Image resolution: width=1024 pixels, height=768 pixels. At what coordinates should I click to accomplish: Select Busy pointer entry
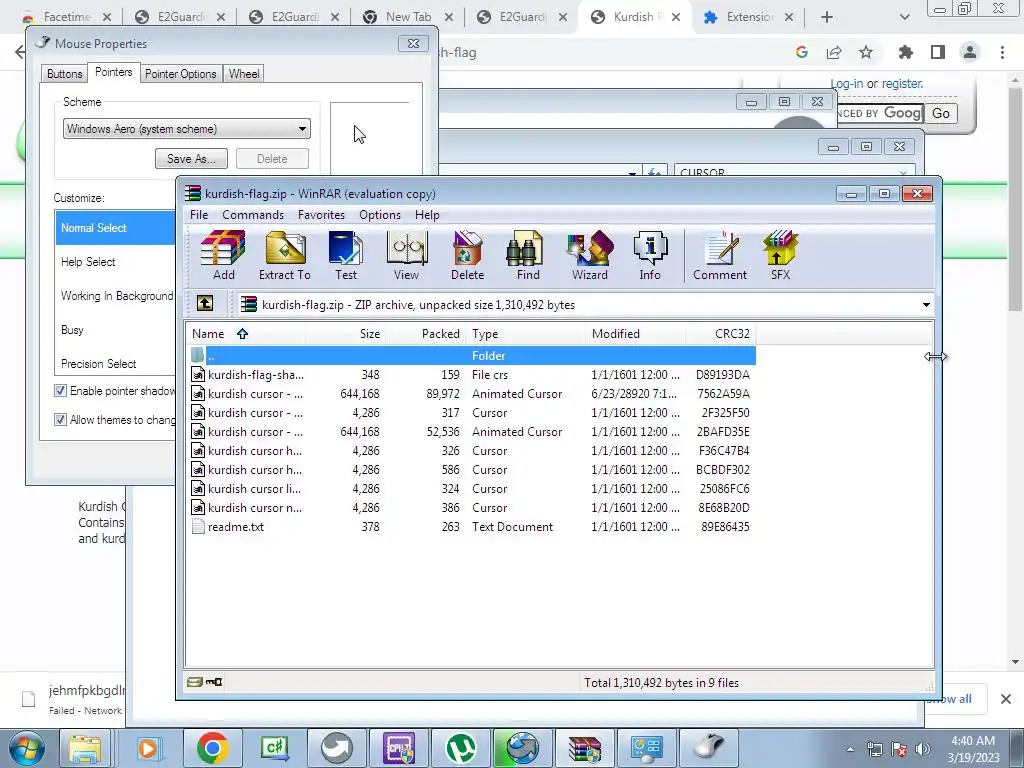[x=115, y=330]
